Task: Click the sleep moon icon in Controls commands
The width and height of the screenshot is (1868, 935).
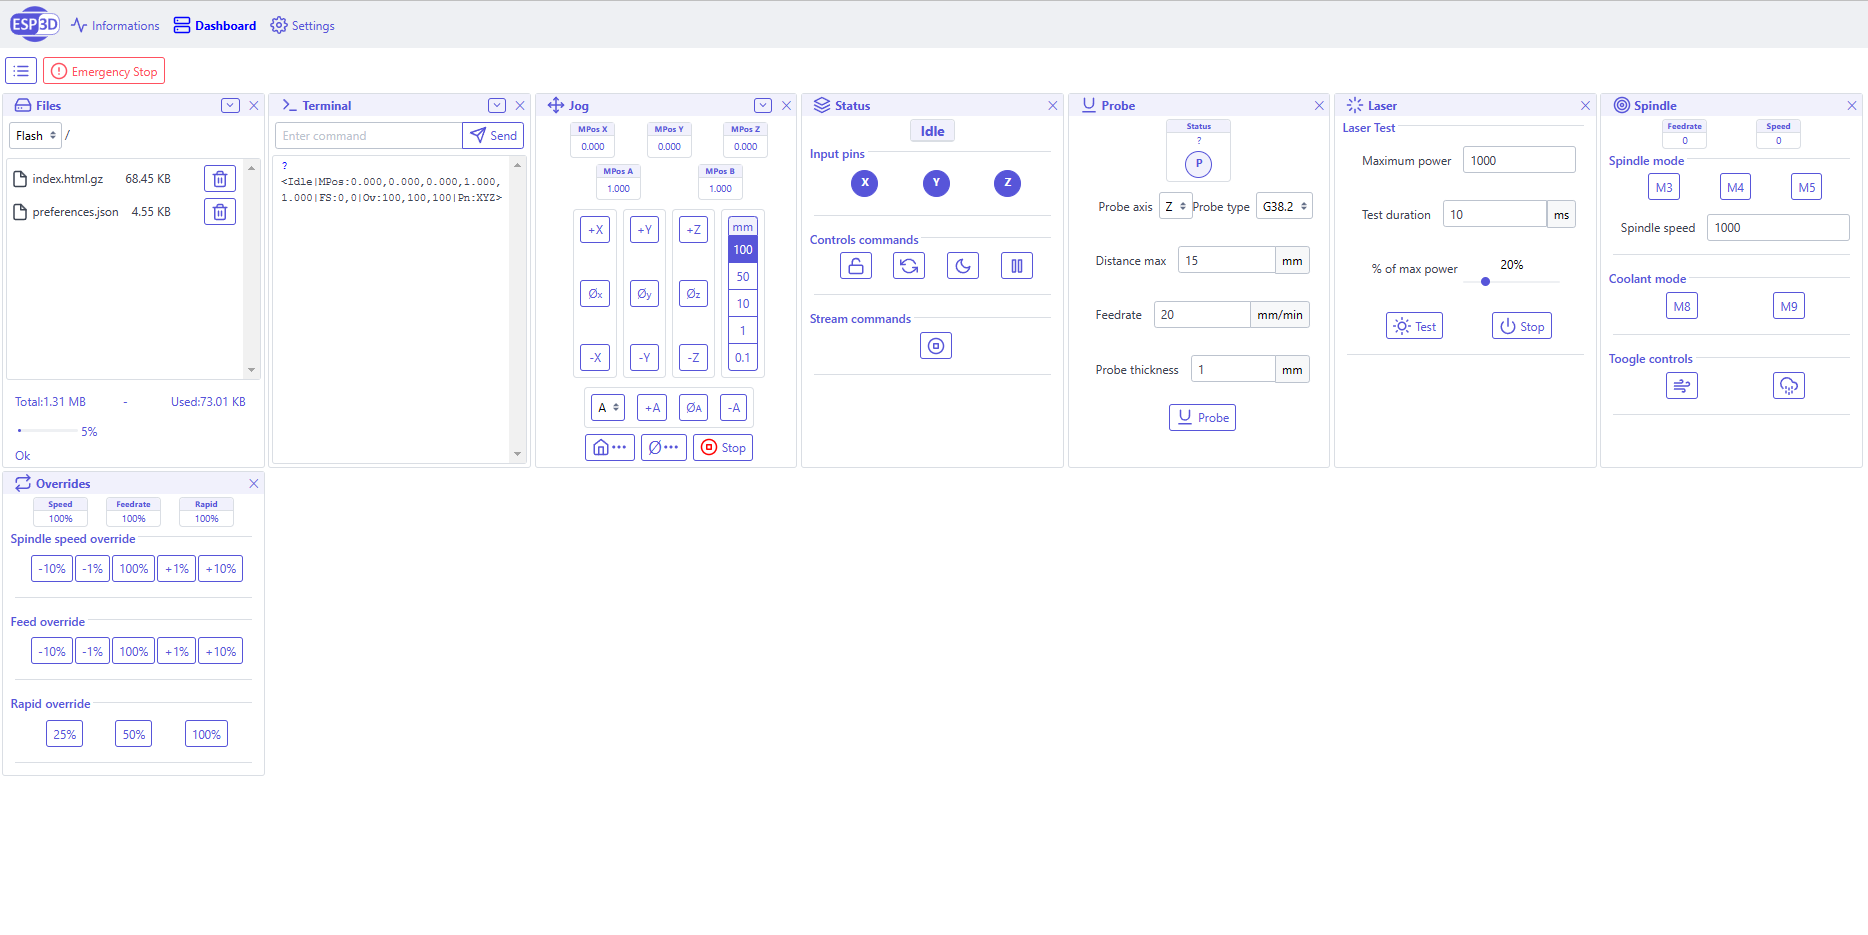Action: click(962, 266)
